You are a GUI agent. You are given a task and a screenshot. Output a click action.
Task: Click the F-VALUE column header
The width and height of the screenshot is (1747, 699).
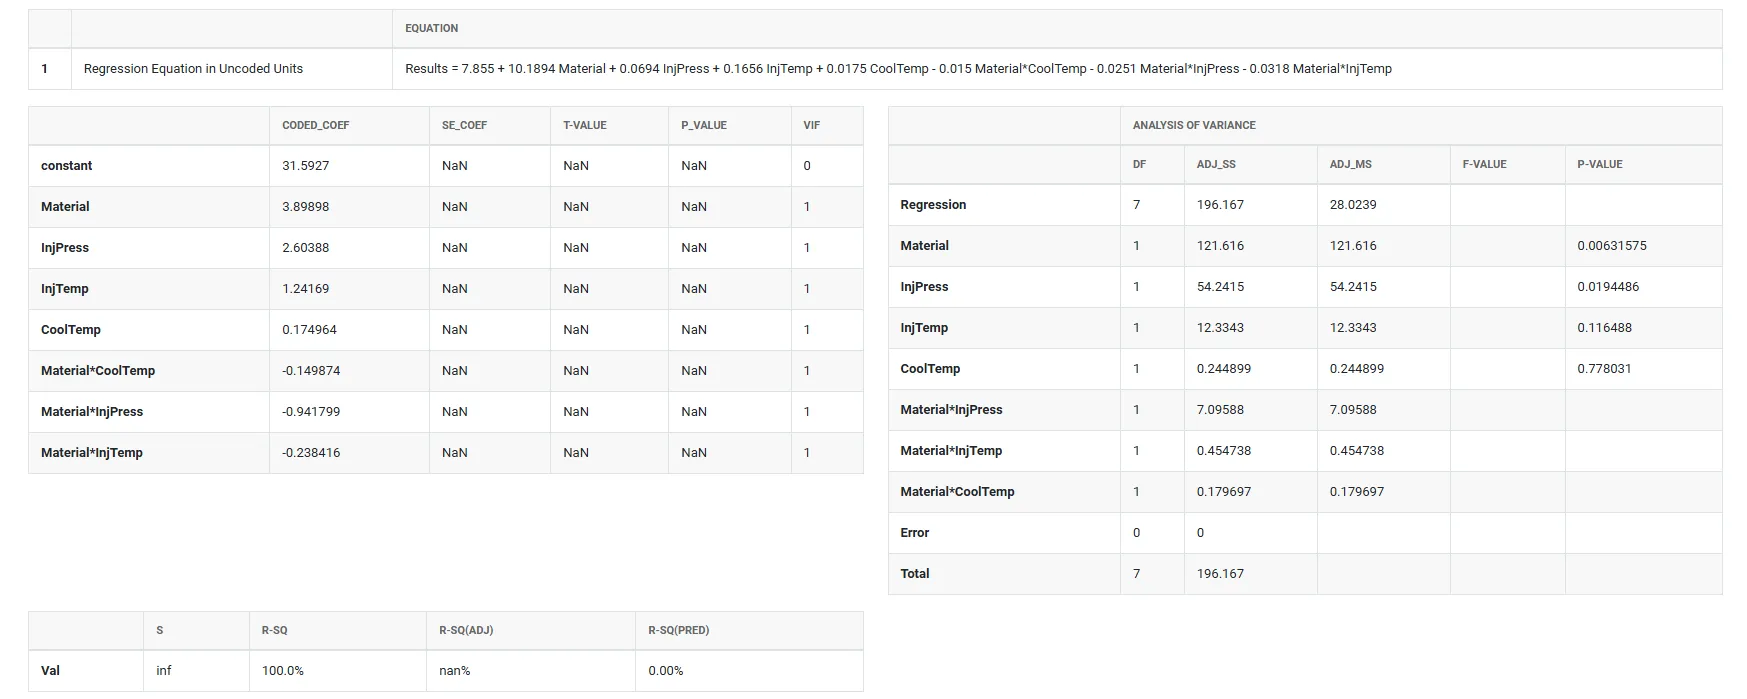click(x=1484, y=164)
